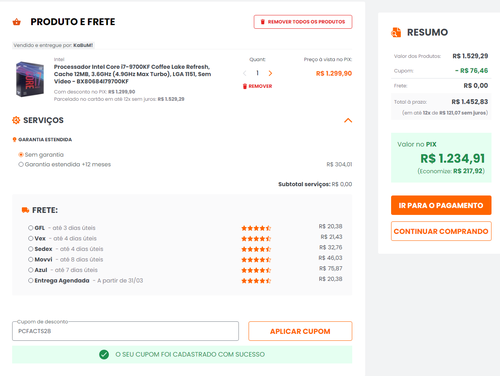The width and height of the screenshot is (500, 376).
Task: Choose GFL shipping, up to 3 business days
Action: (31, 228)
